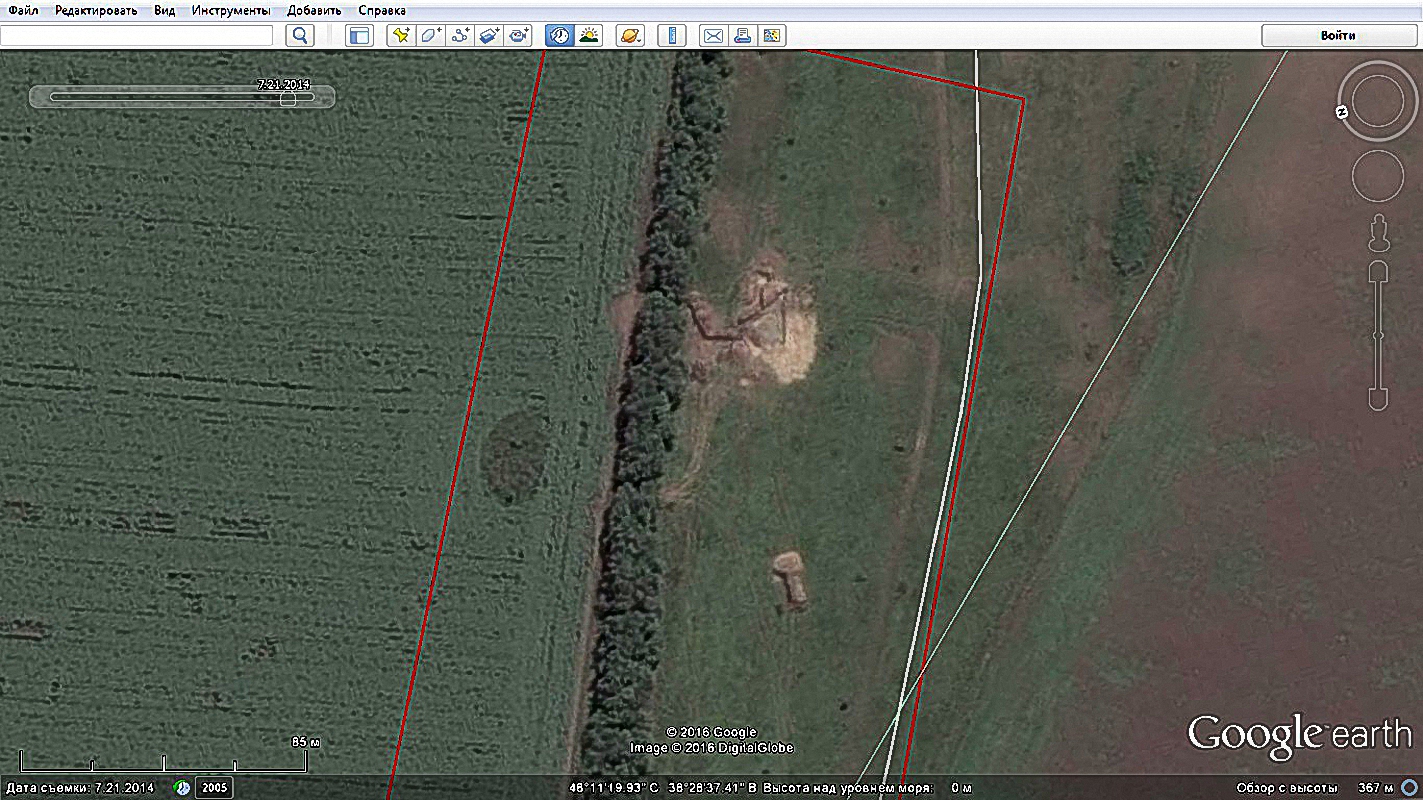1423x800 pixels.
Task: Click the historical imagery time slider thumb
Action: point(288,98)
